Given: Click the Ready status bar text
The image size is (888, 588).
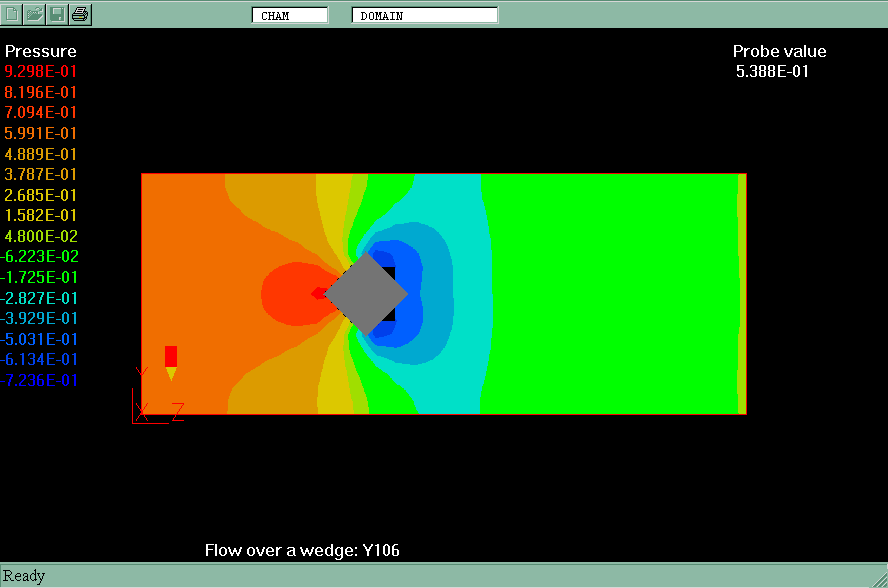Looking at the screenshot, I should (24, 576).
